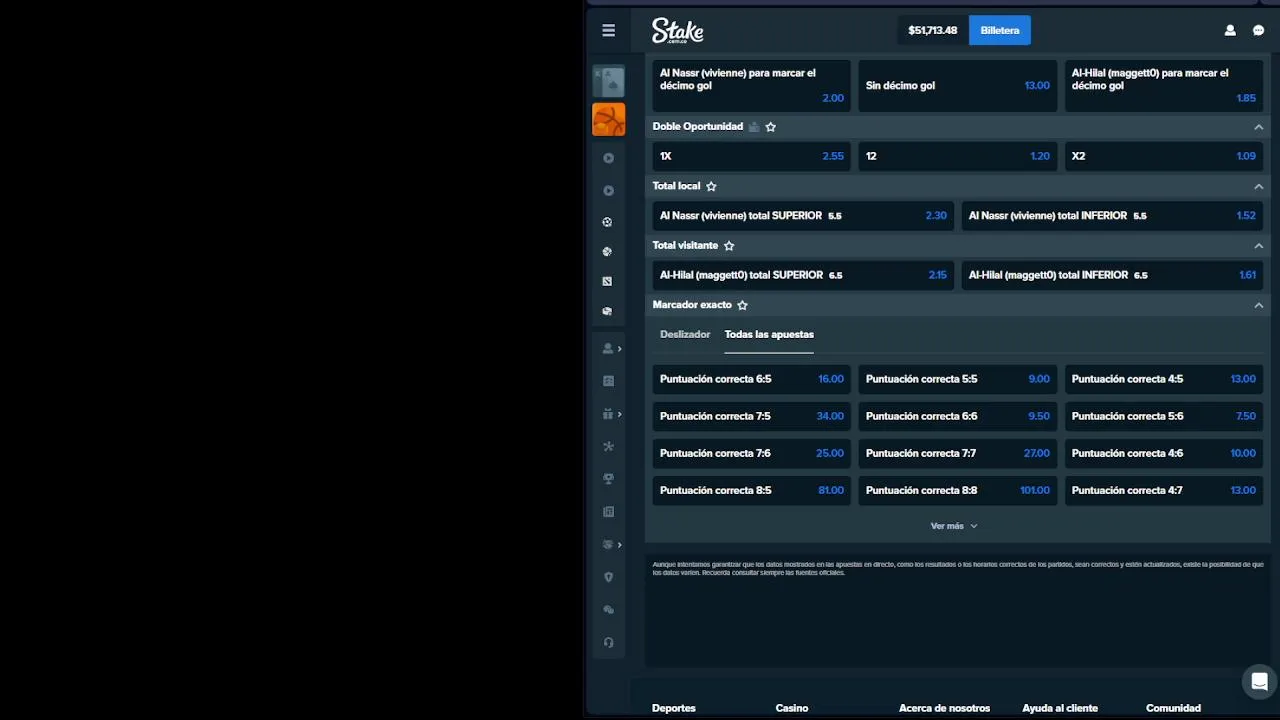Expand arrow next to handshake sidebar icon

point(620,545)
